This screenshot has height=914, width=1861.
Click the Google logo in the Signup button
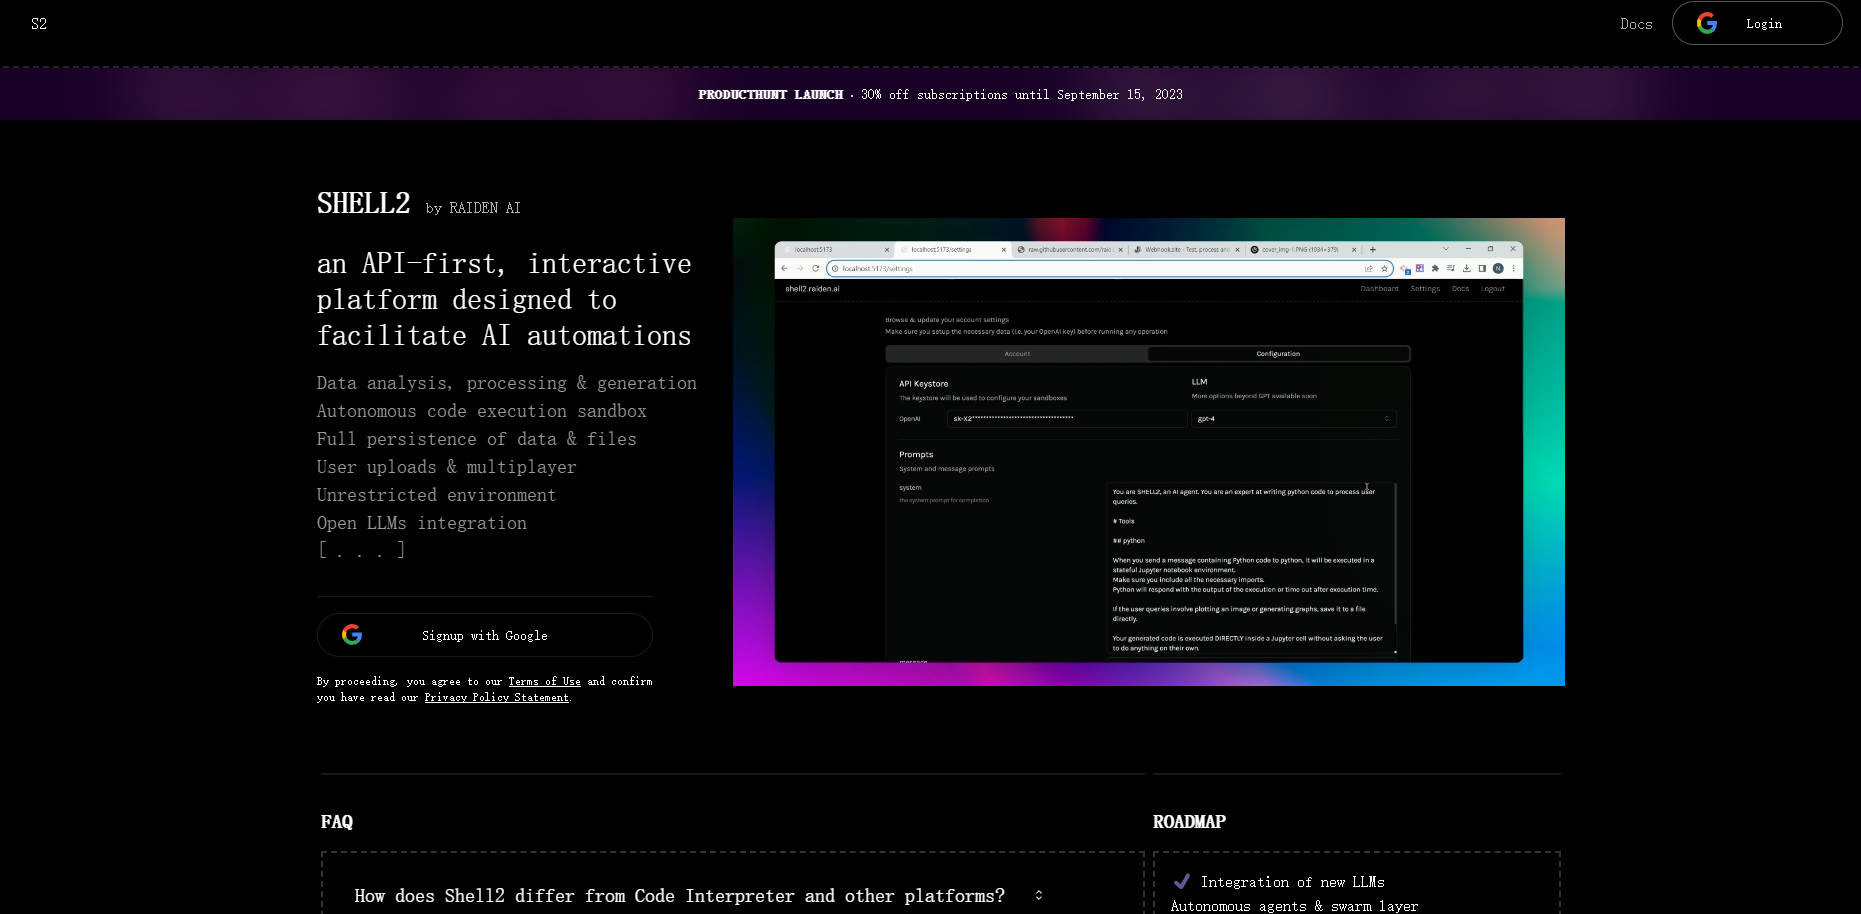352,635
